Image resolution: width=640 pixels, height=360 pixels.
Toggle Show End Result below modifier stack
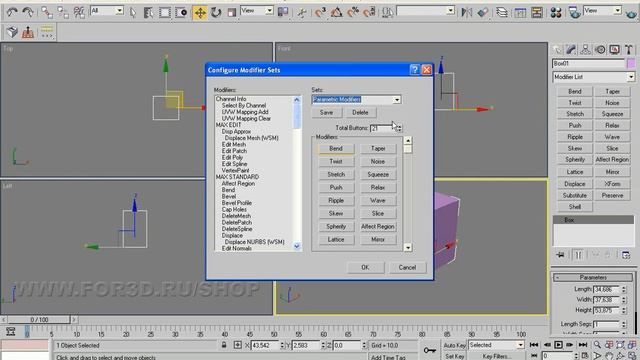coord(578,255)
